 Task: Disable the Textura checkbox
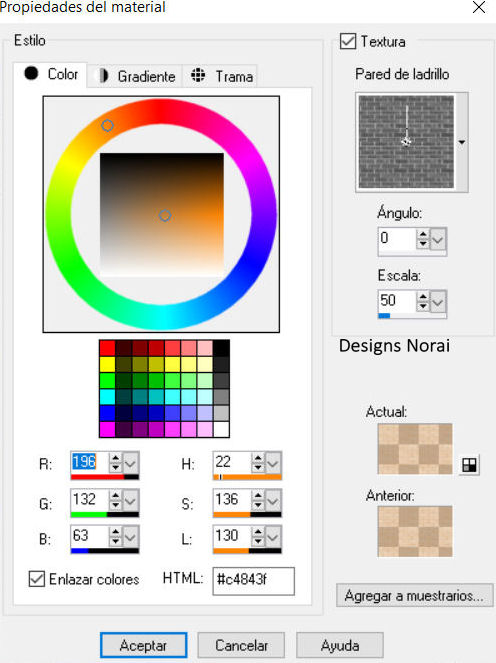(x=348, y=41)
